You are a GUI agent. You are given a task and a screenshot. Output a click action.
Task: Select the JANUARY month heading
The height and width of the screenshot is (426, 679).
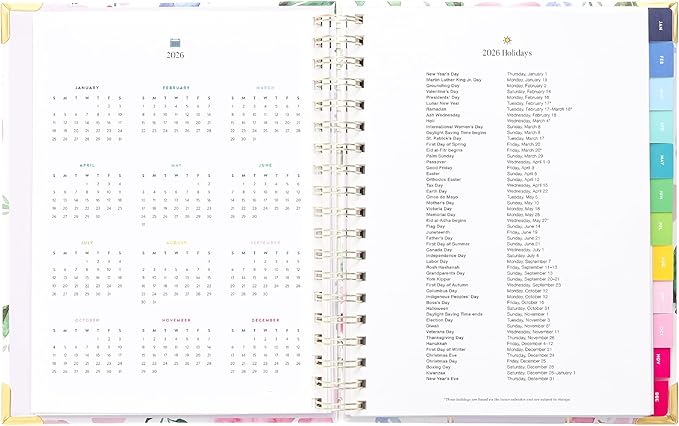coord(87,88)
